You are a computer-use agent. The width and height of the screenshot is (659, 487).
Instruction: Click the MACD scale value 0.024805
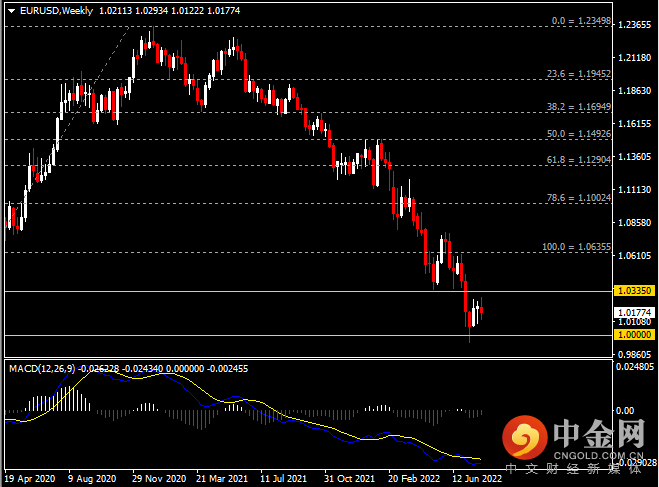[x=635, y=367]
